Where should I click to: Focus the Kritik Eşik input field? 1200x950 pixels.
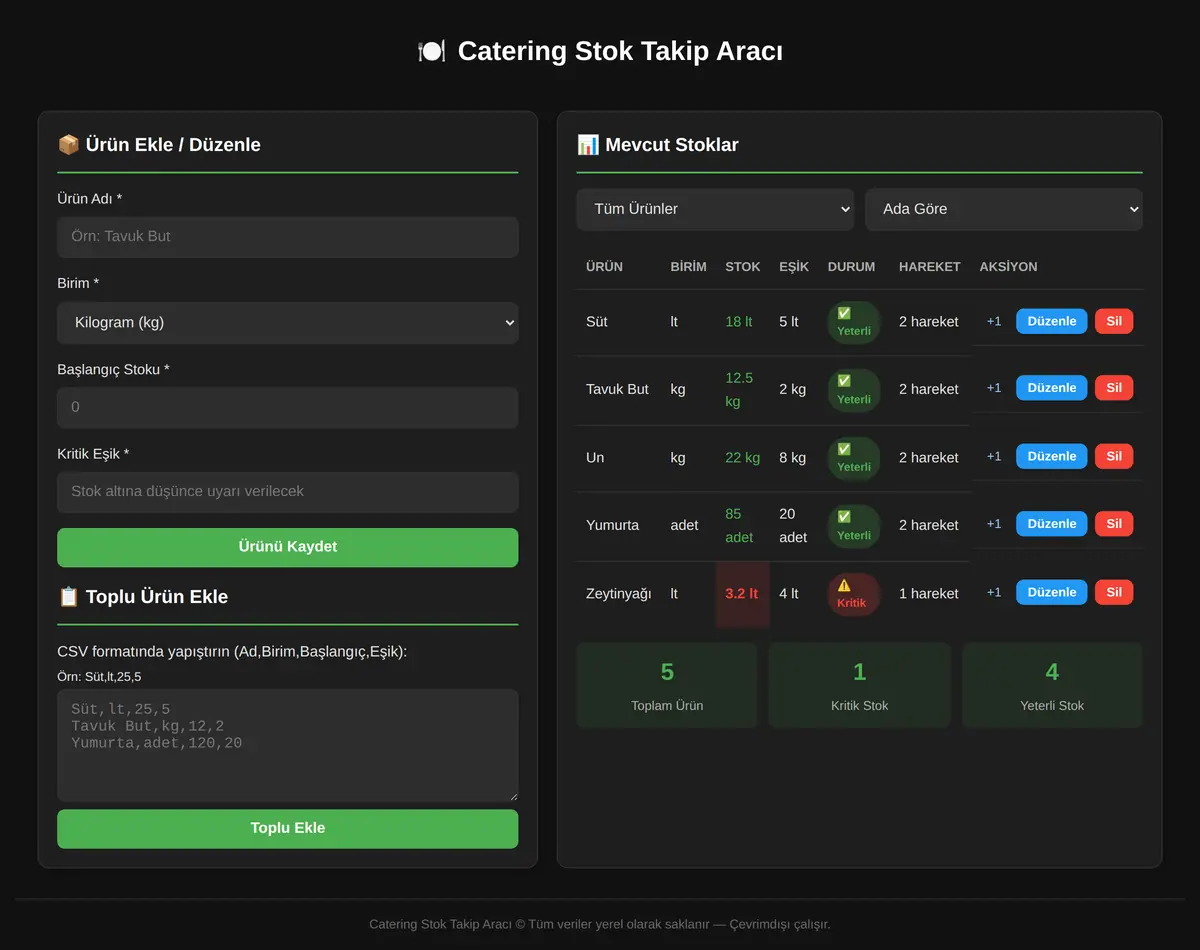288,492
